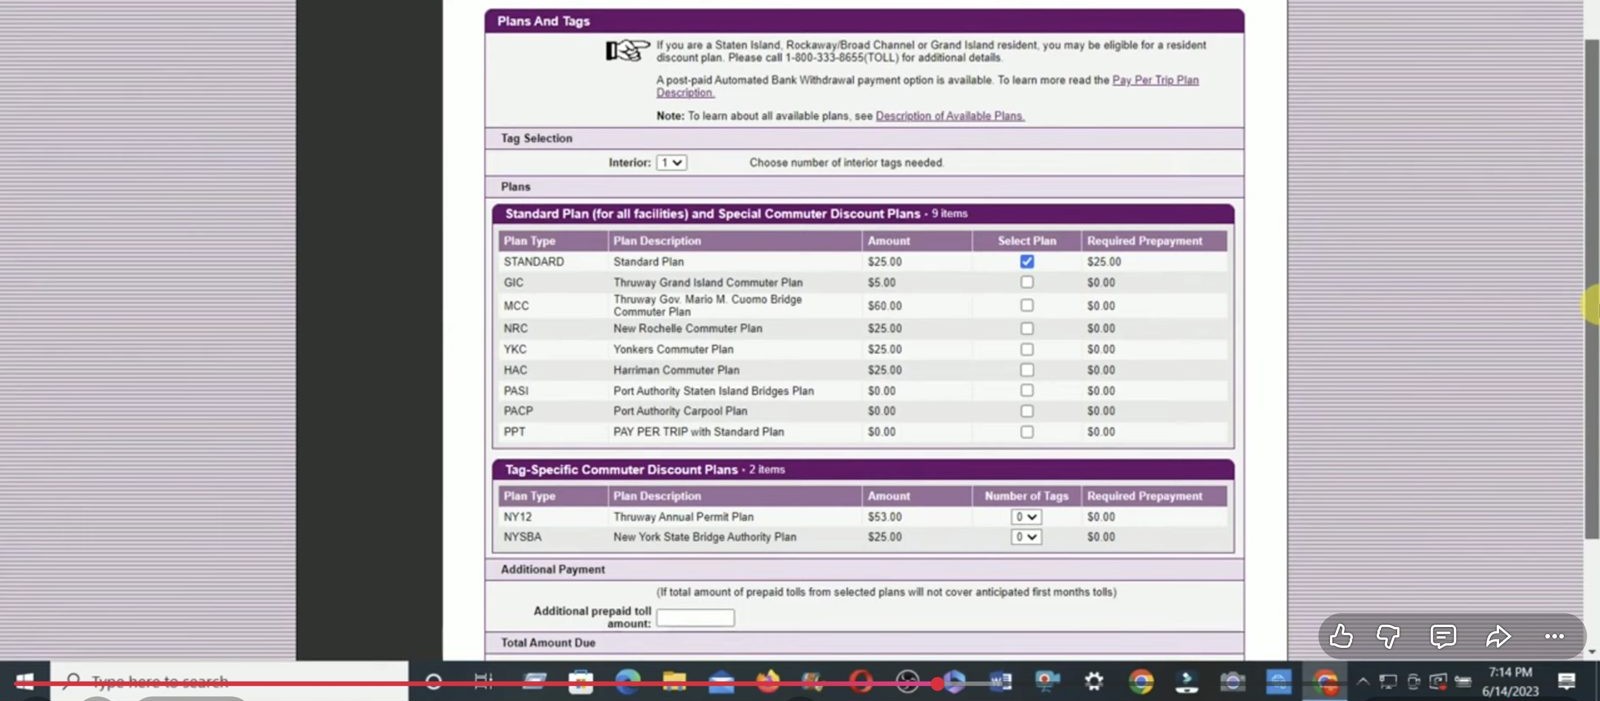Viewport: 1600px width, 701px height.
Task: Check the PASI Staten Island Bridges Plan
Action: pos(1027,390)
